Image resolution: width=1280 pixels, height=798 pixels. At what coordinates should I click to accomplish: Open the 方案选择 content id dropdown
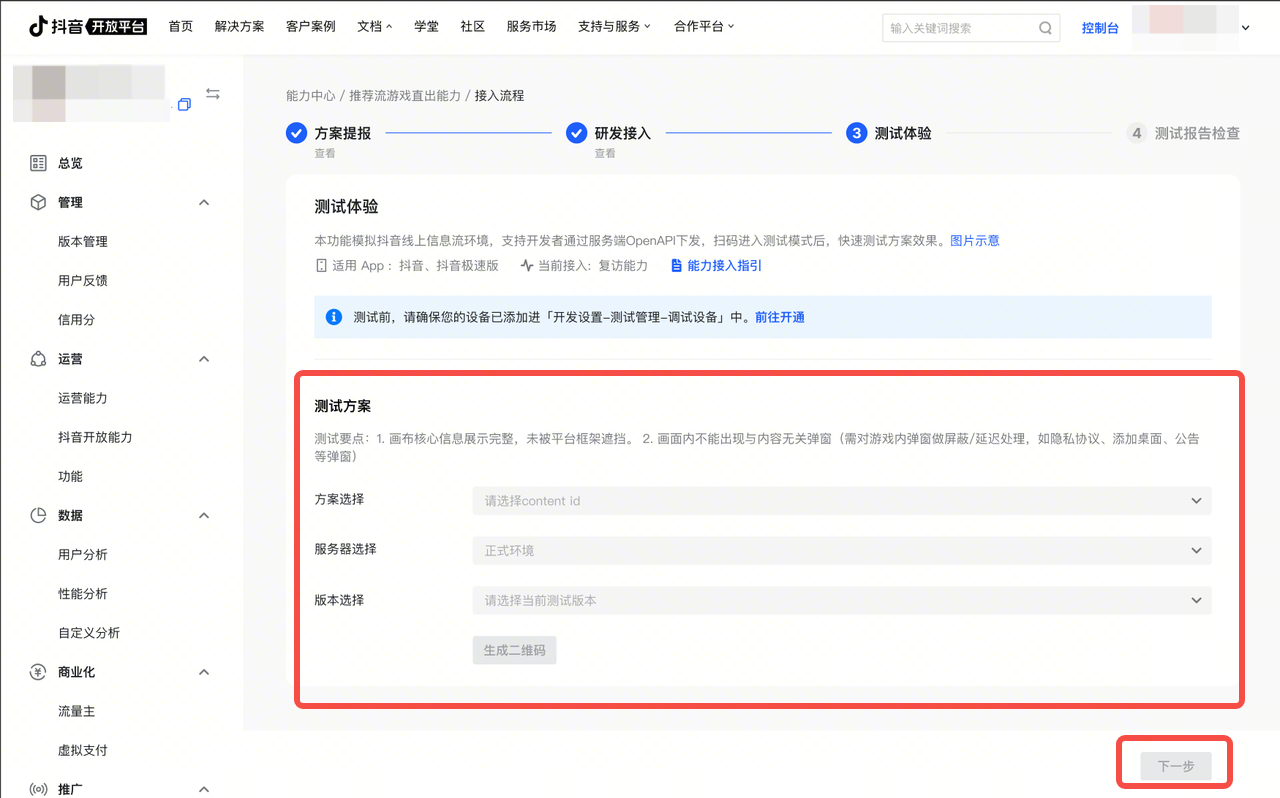pos(841,501)
